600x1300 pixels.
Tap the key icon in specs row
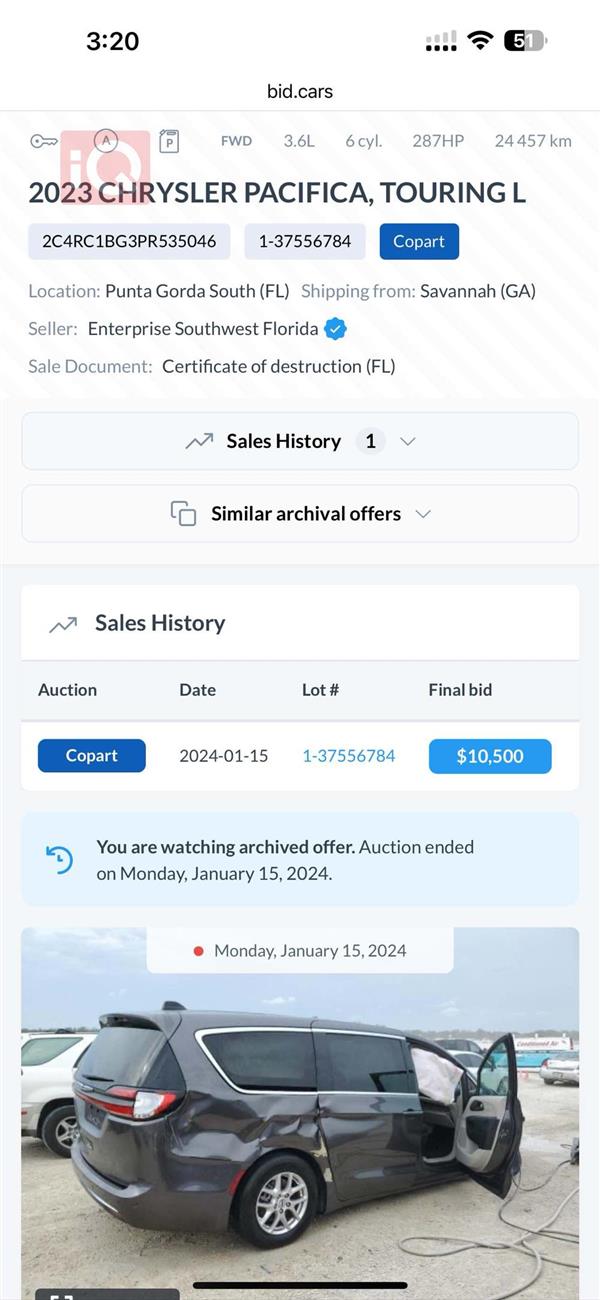43,141
